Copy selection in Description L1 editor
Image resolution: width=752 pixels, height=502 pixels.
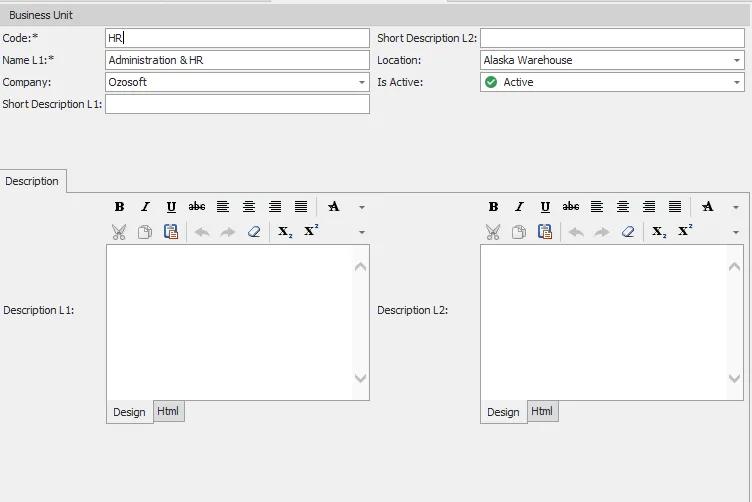(145, 232)
